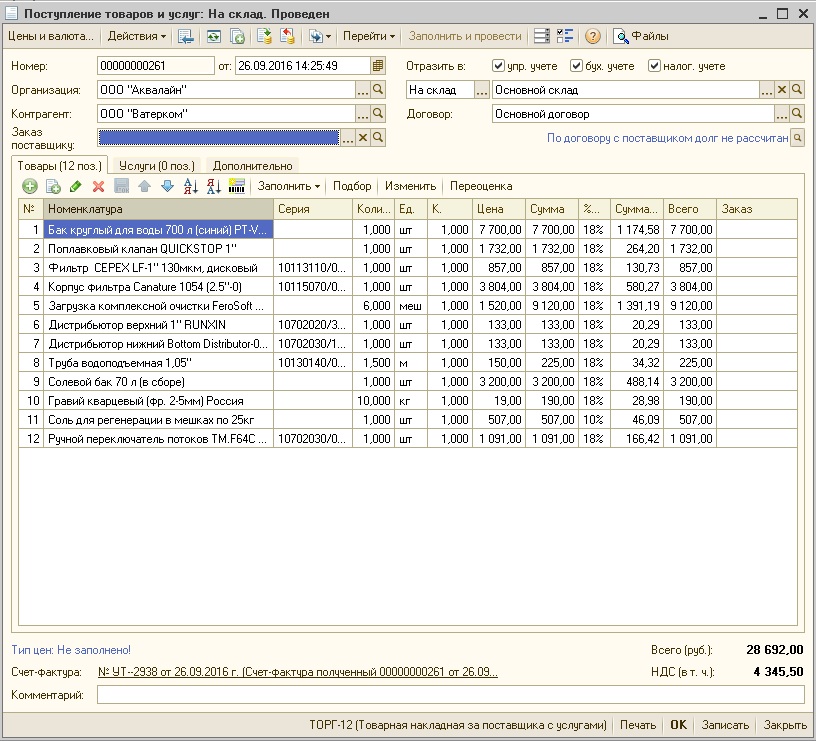Sort rows ascending A-Z
816x741 pixels.
coord(190,186)
